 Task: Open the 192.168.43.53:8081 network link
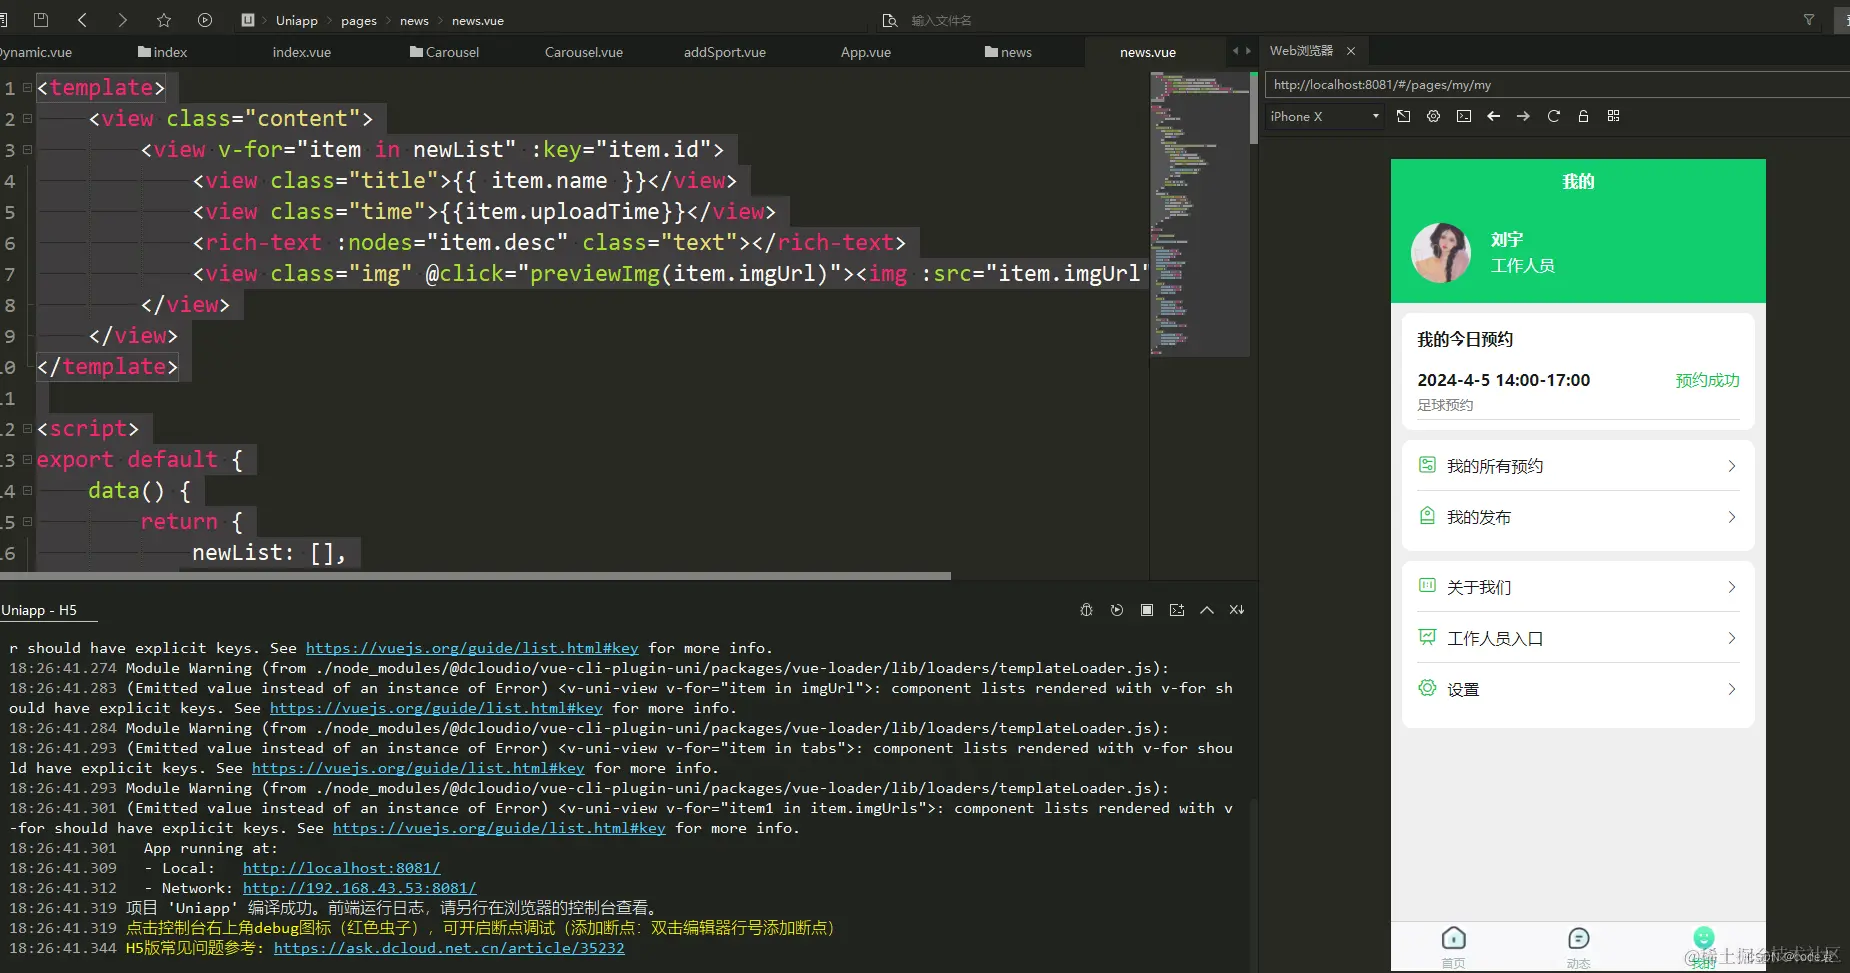point(359,888)
